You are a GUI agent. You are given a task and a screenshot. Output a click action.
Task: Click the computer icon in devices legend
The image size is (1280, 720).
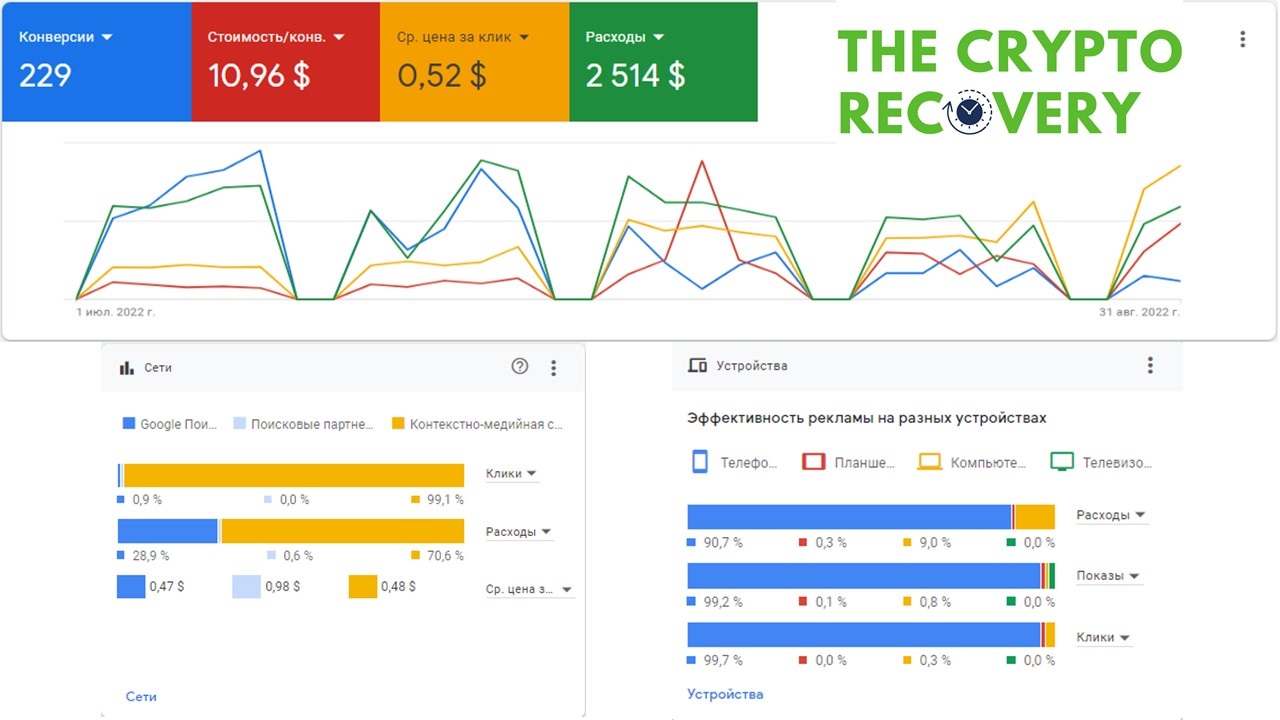tap(930, 462)
